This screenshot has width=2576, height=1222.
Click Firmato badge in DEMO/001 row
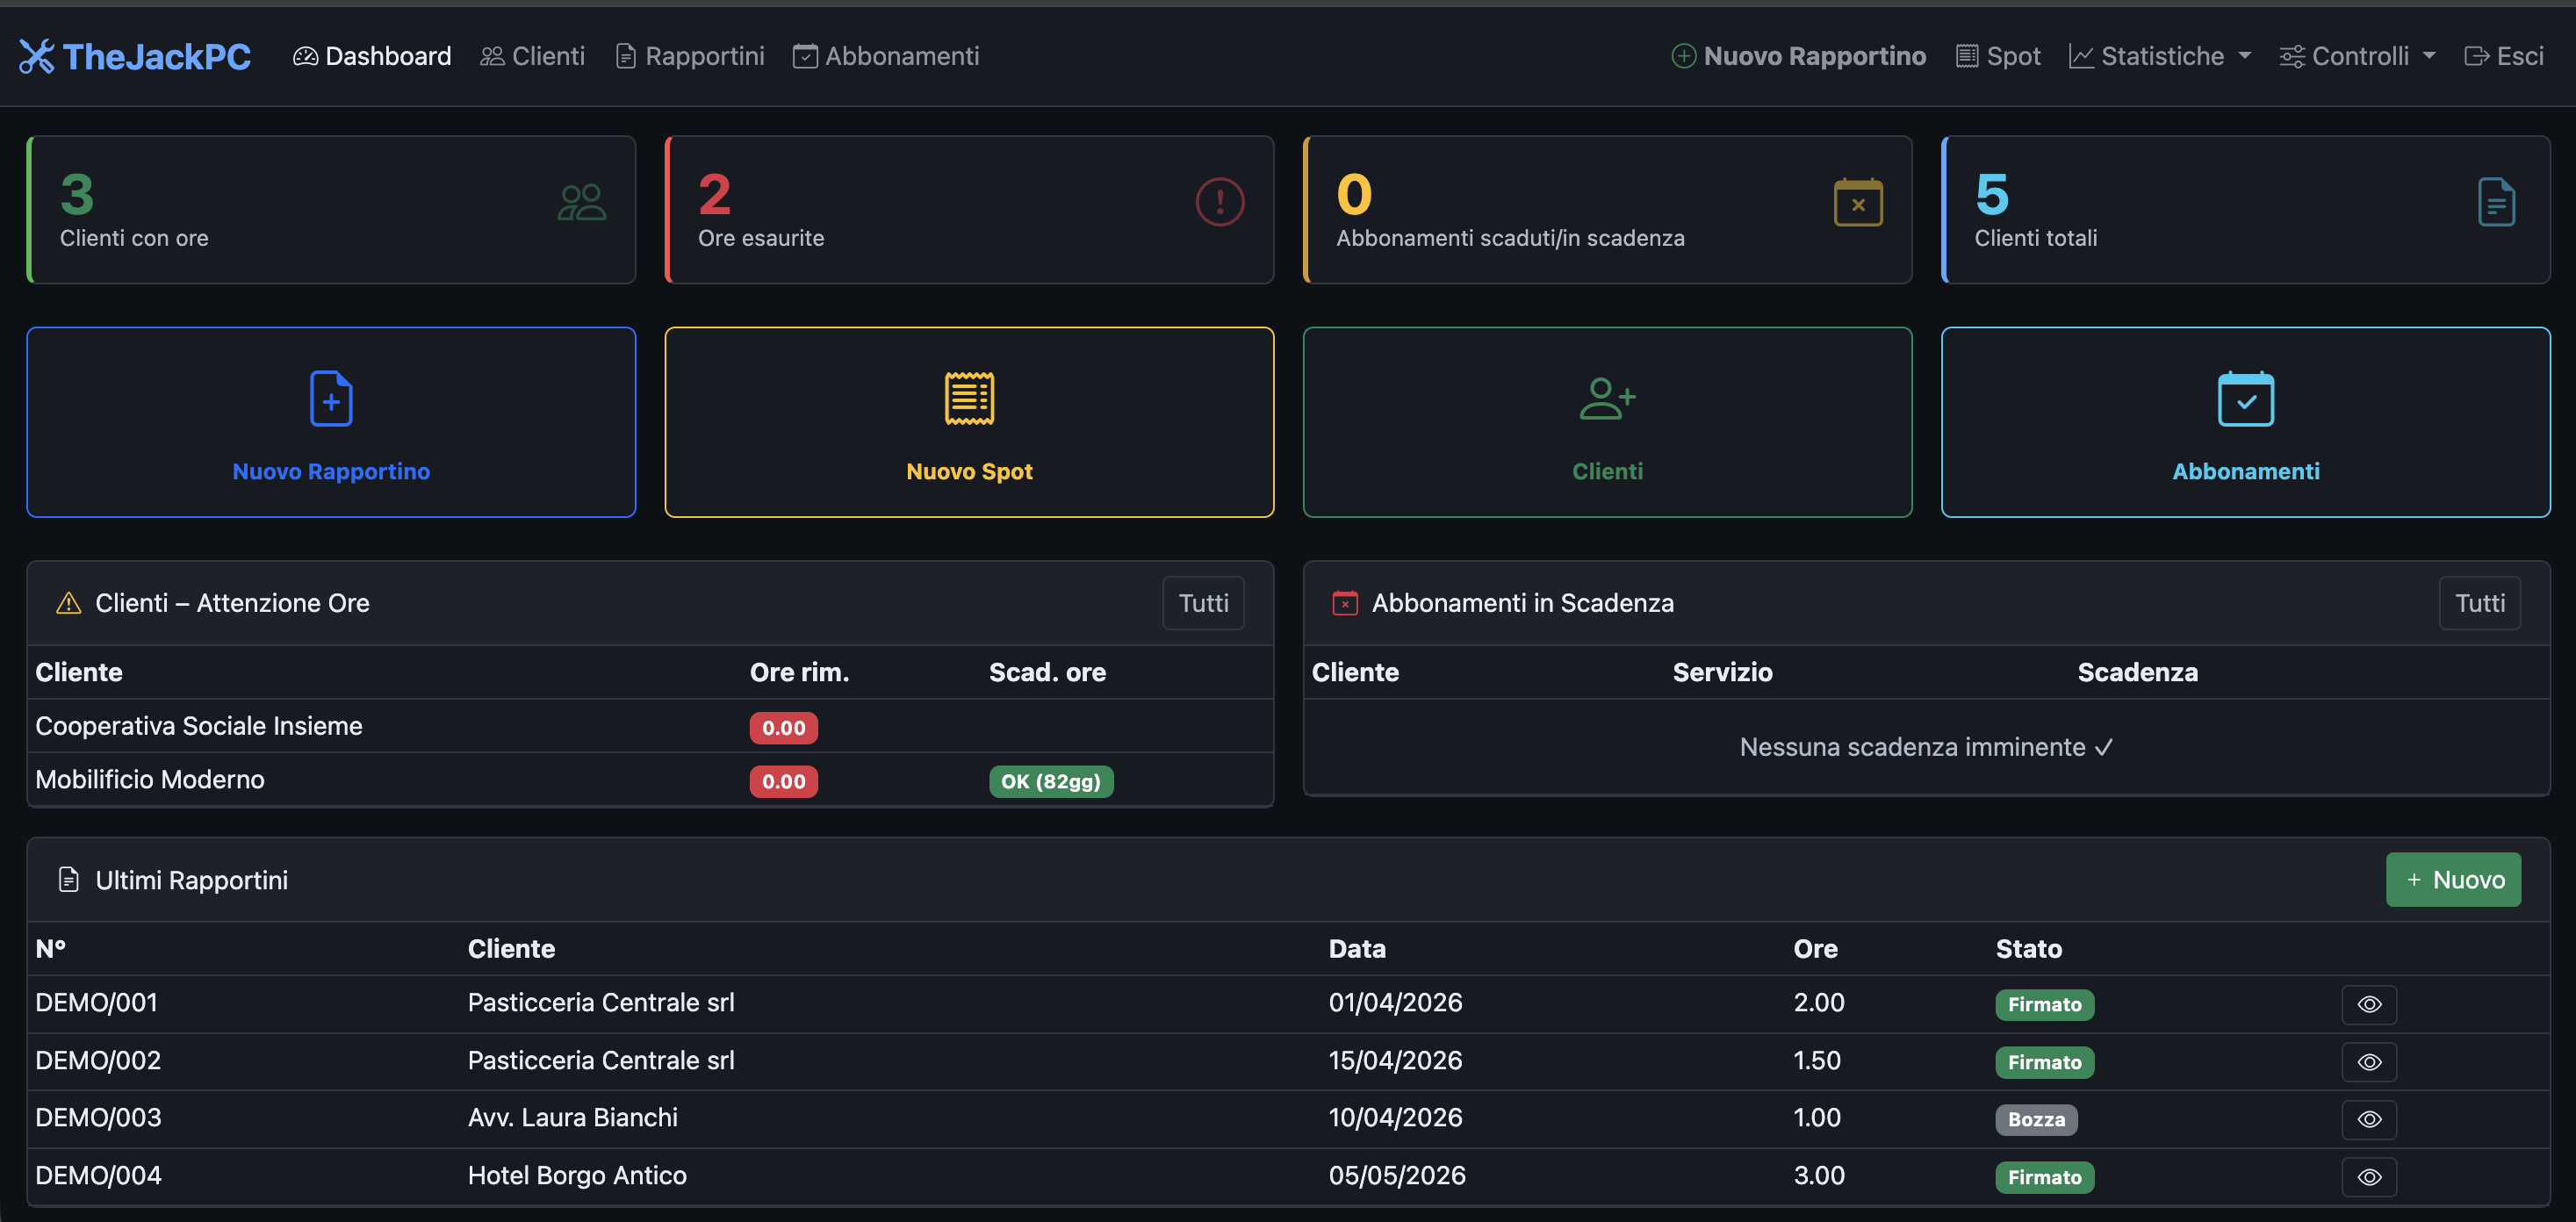2045,1005
